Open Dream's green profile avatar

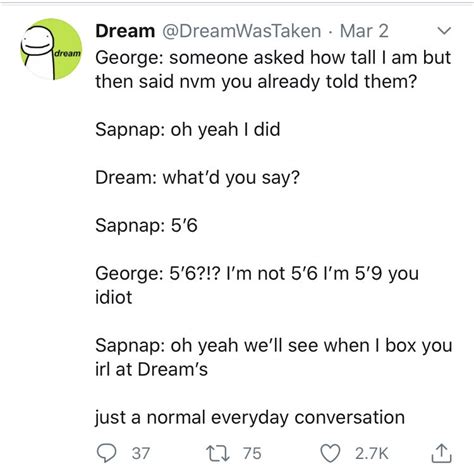point(51,49)
